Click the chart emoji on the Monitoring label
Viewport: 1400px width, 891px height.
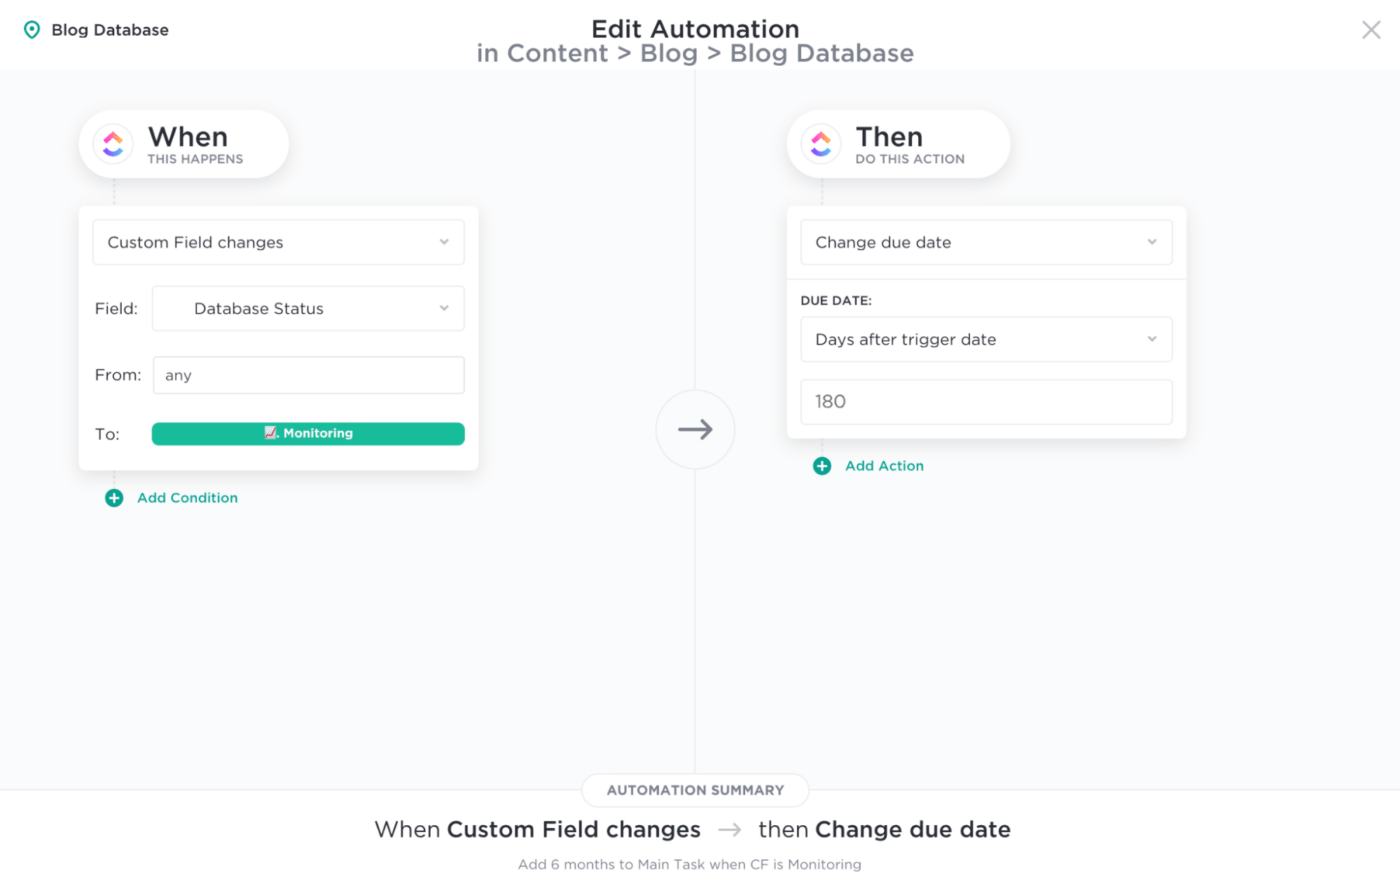click(x=271, y=433)
